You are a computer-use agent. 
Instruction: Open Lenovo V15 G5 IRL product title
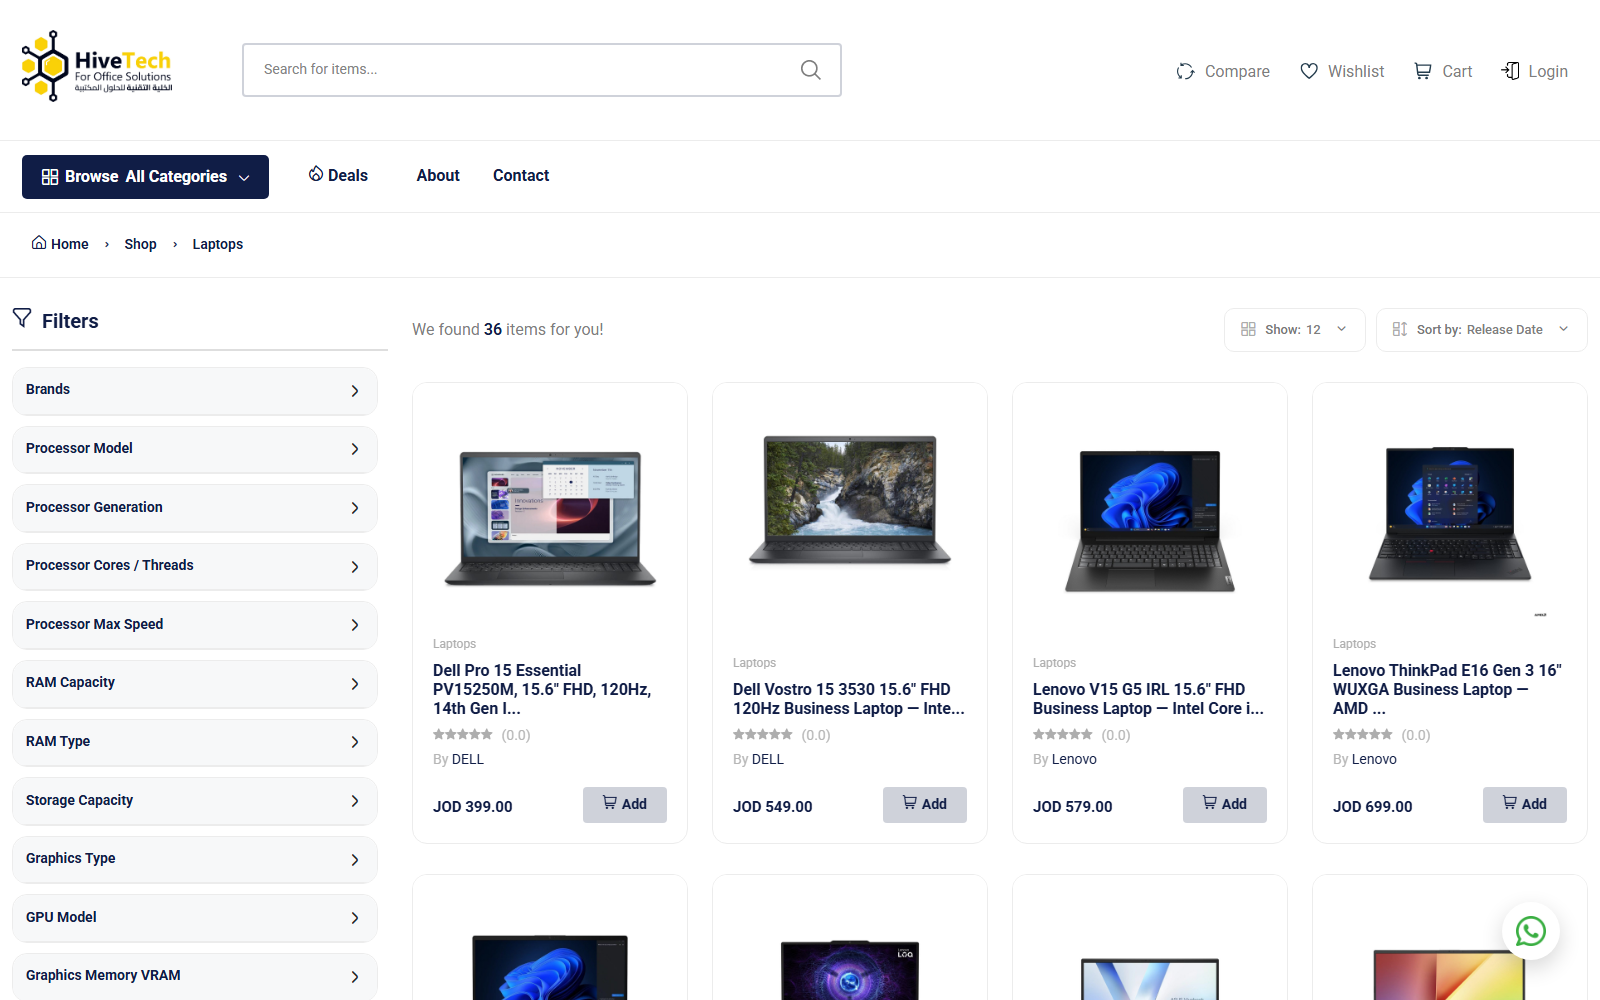pyautogui.click(x=1148, y=699)
